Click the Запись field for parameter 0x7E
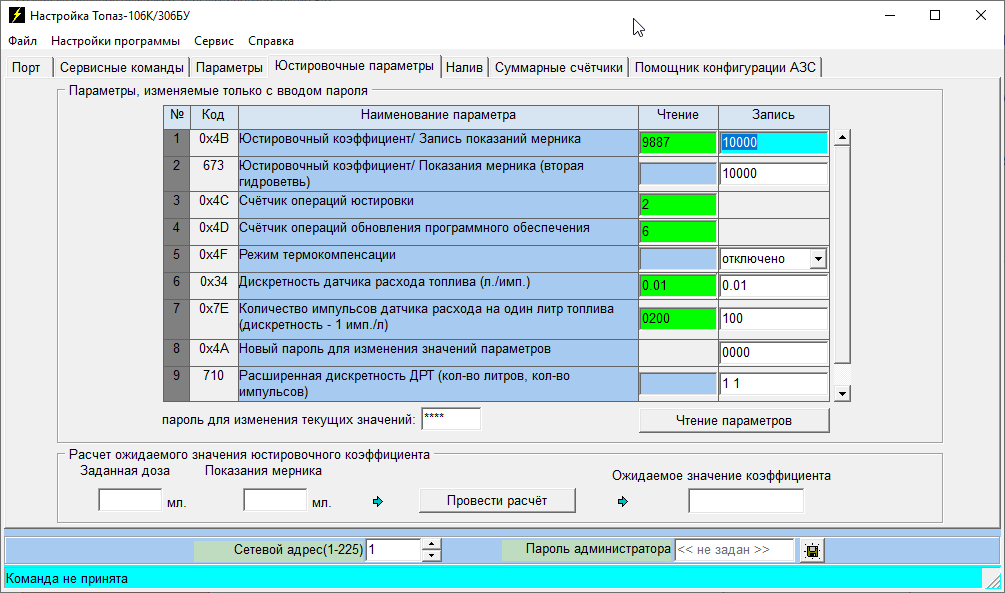The width and height of the screenshot is (1005, 593). click(x=774, y=319)
